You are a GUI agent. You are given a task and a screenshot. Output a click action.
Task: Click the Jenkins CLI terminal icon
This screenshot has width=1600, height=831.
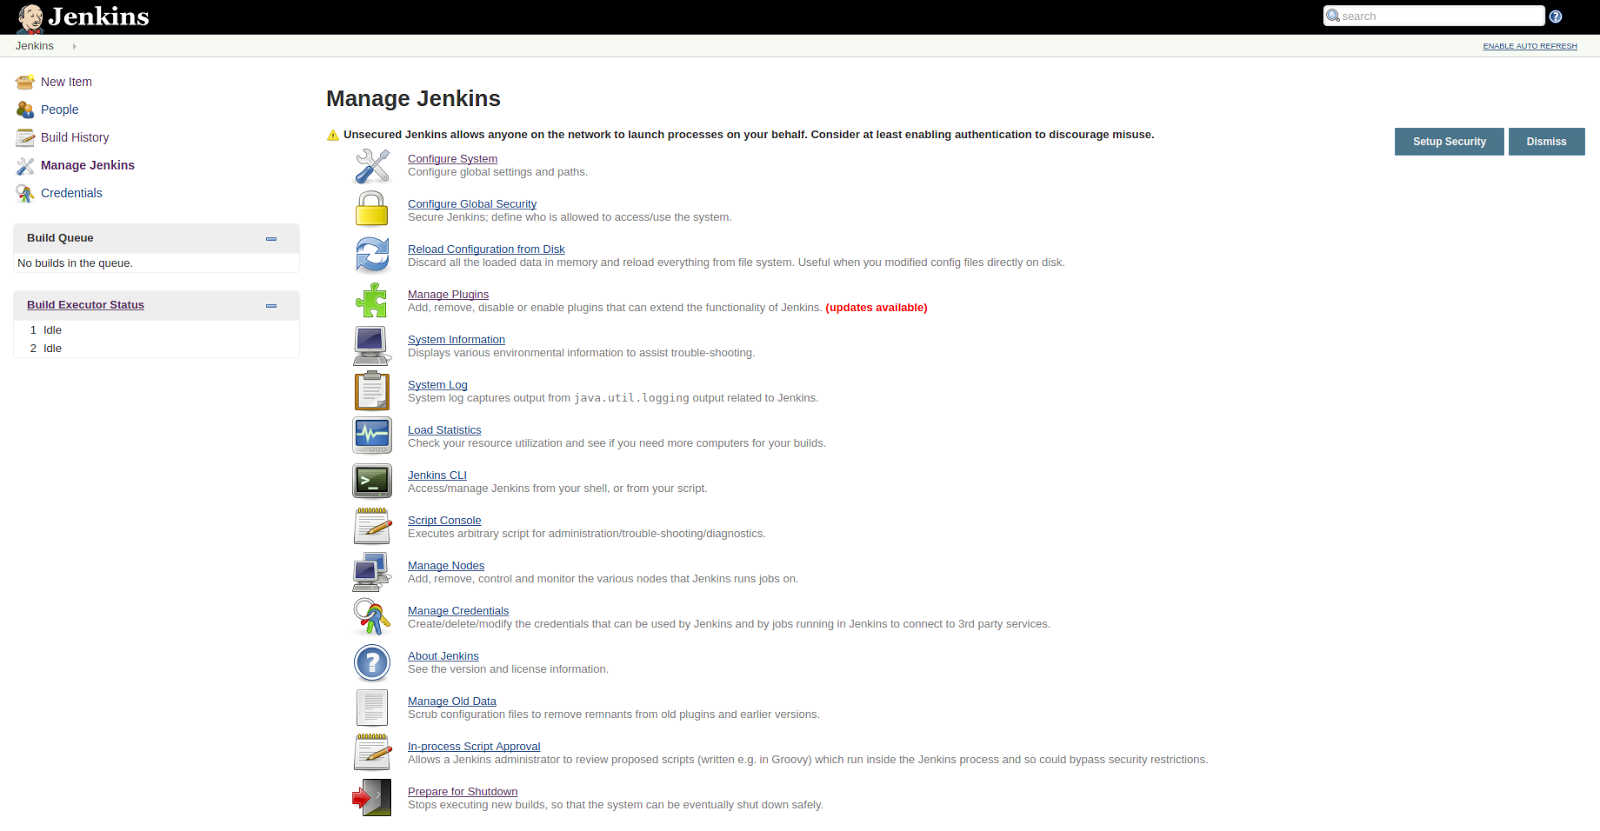coord(372,481)
